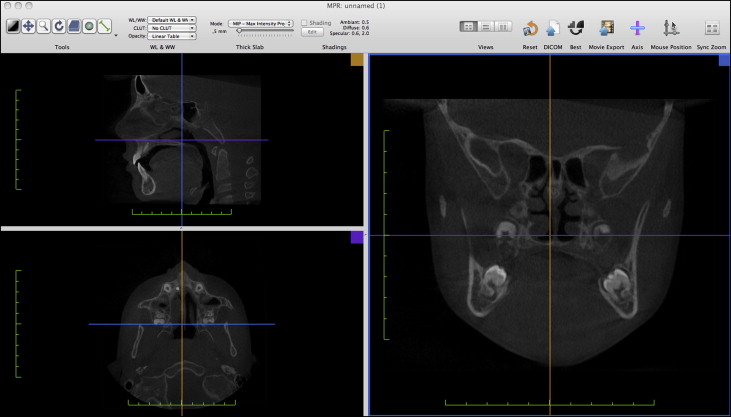Select the Rotate tool

[x=58, y=26]
